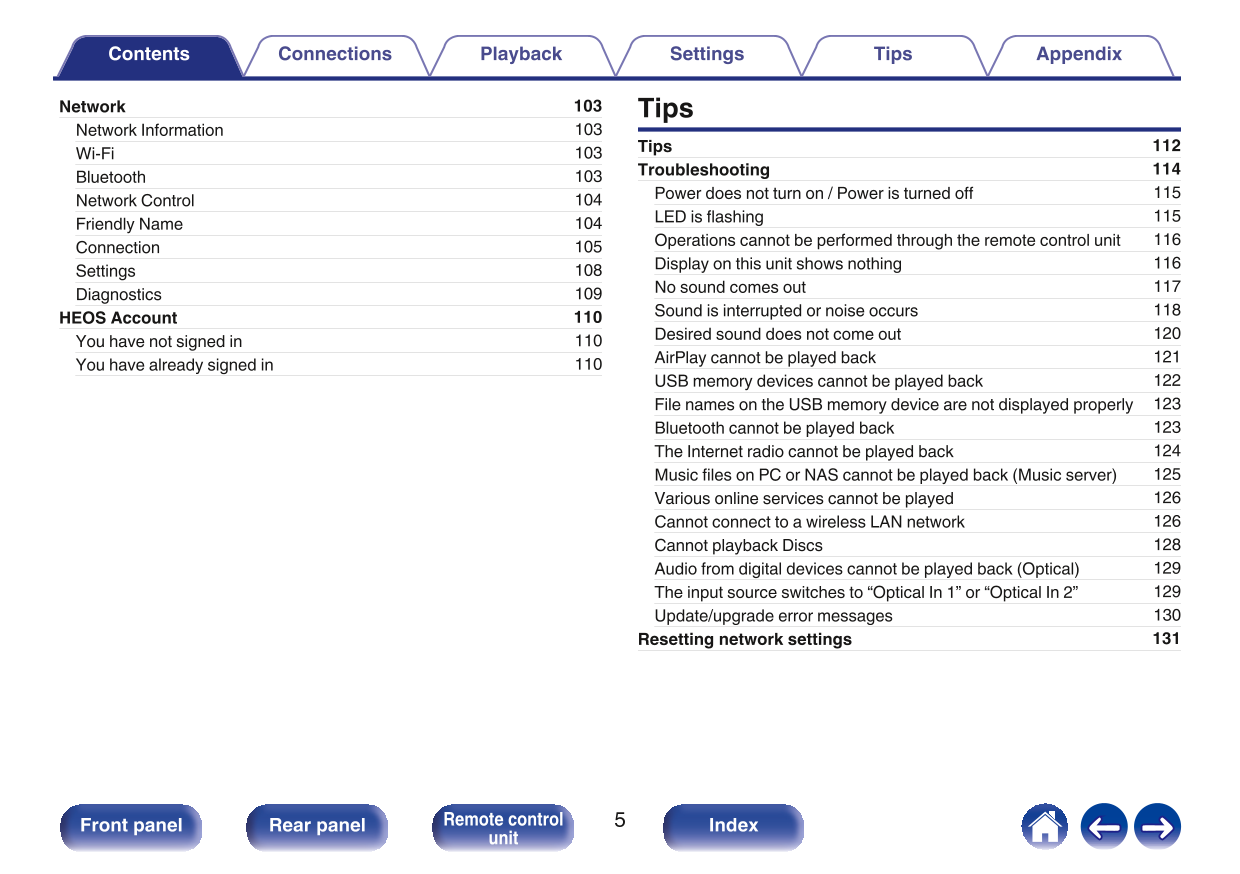The width and height of the screenshot is (1240, 874).
Task: Go to previous page with left arrow
Action: tap(1103, 827)
